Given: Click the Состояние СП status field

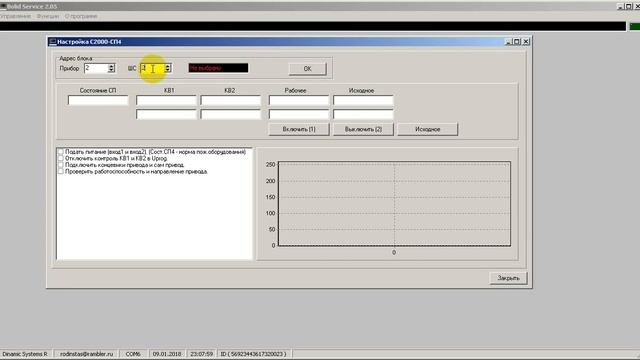Looking at the screenshot, I should click(98, 100).
